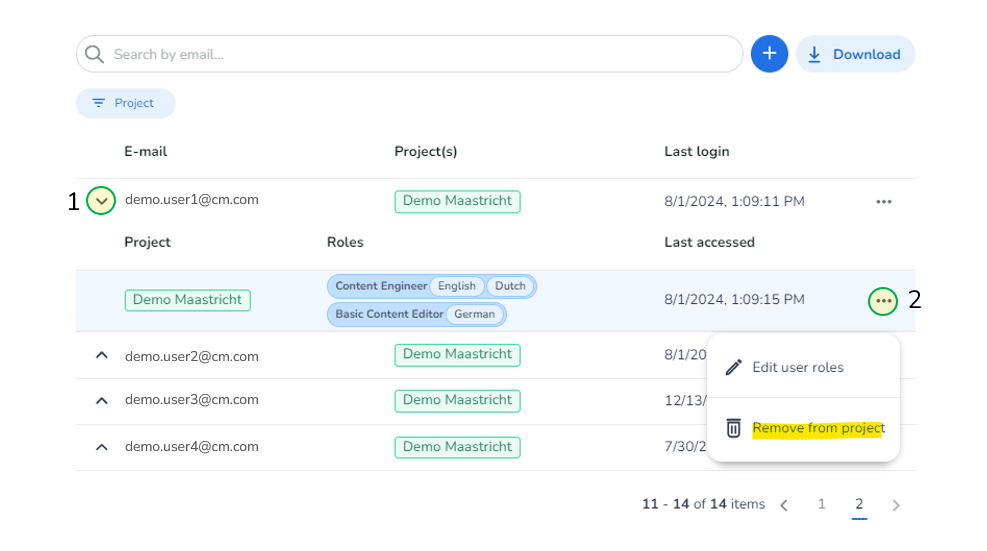Viewport: 987px width, 551px height.
Task: Expand the demo.user2@cm.com row
Action: pos(101,355)
